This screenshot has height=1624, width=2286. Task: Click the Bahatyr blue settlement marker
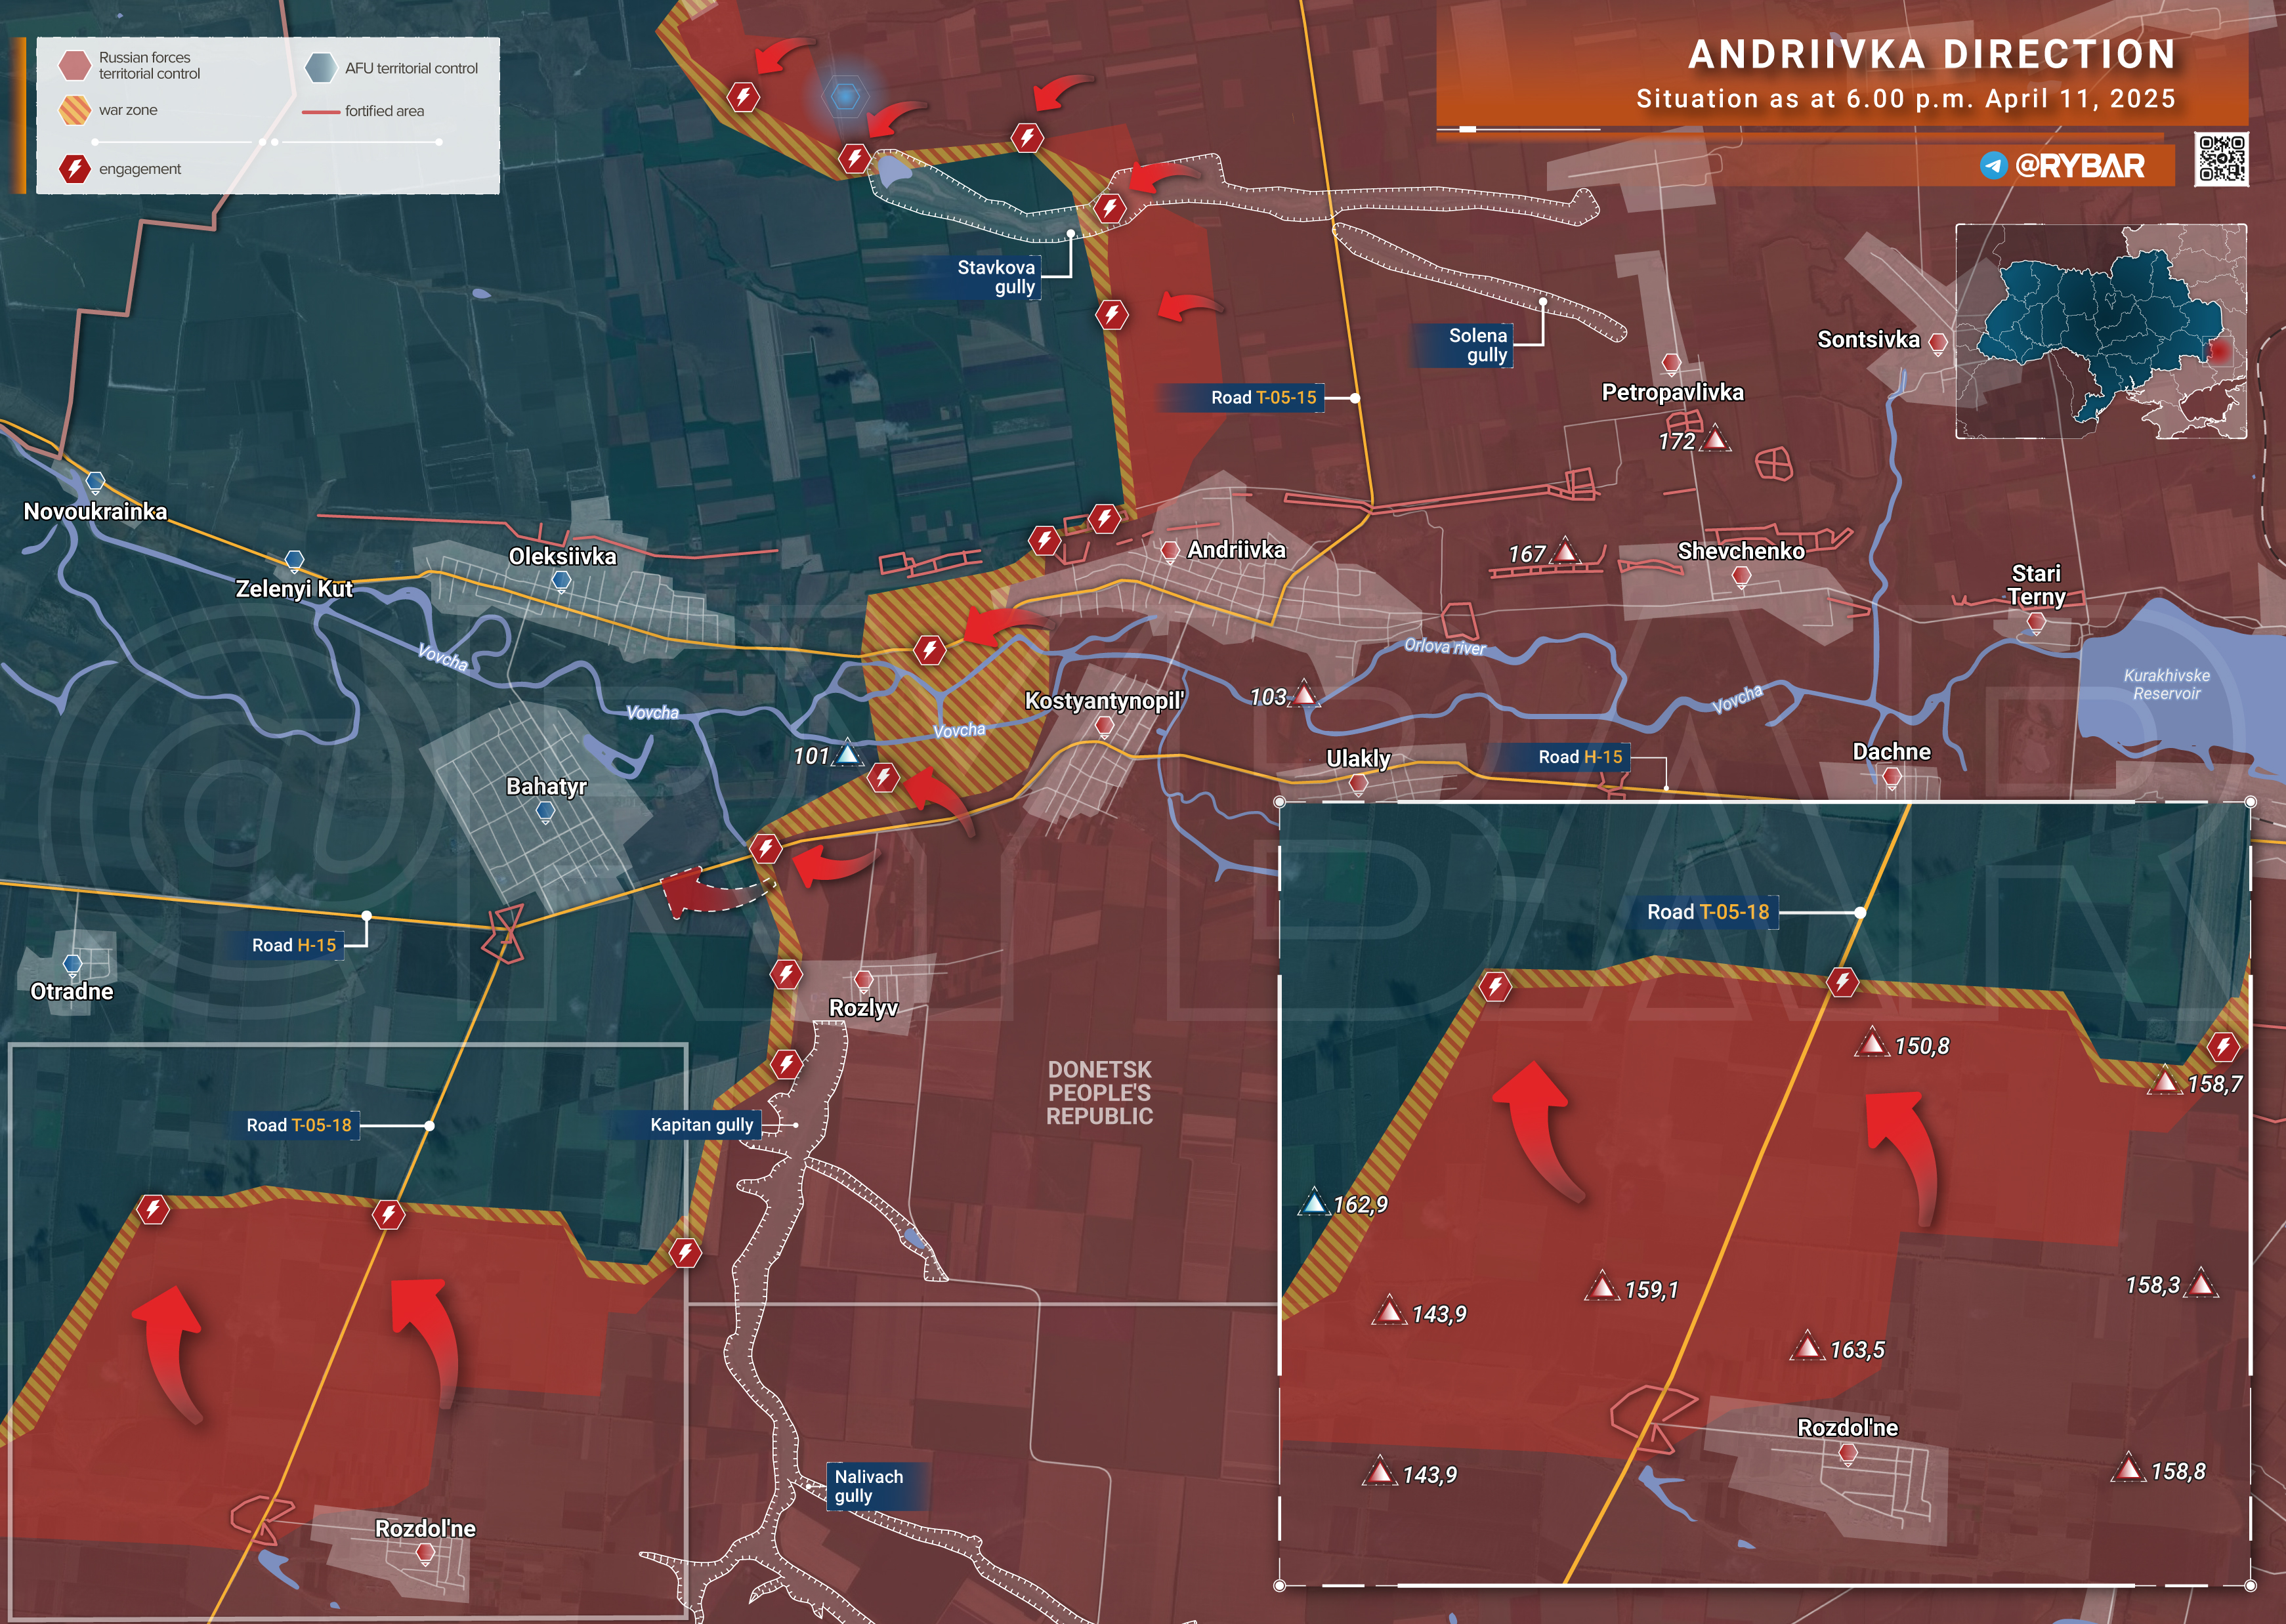point(545,811)
